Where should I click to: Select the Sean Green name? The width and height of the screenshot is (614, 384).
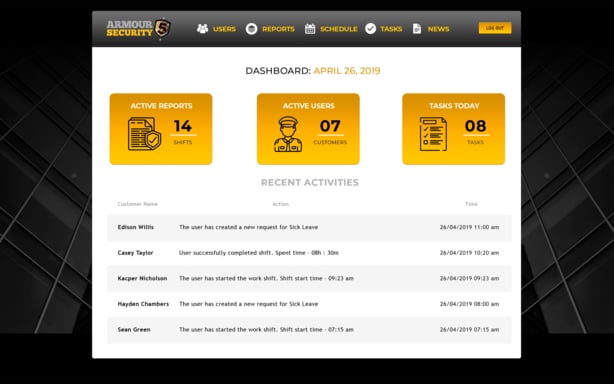134,330
